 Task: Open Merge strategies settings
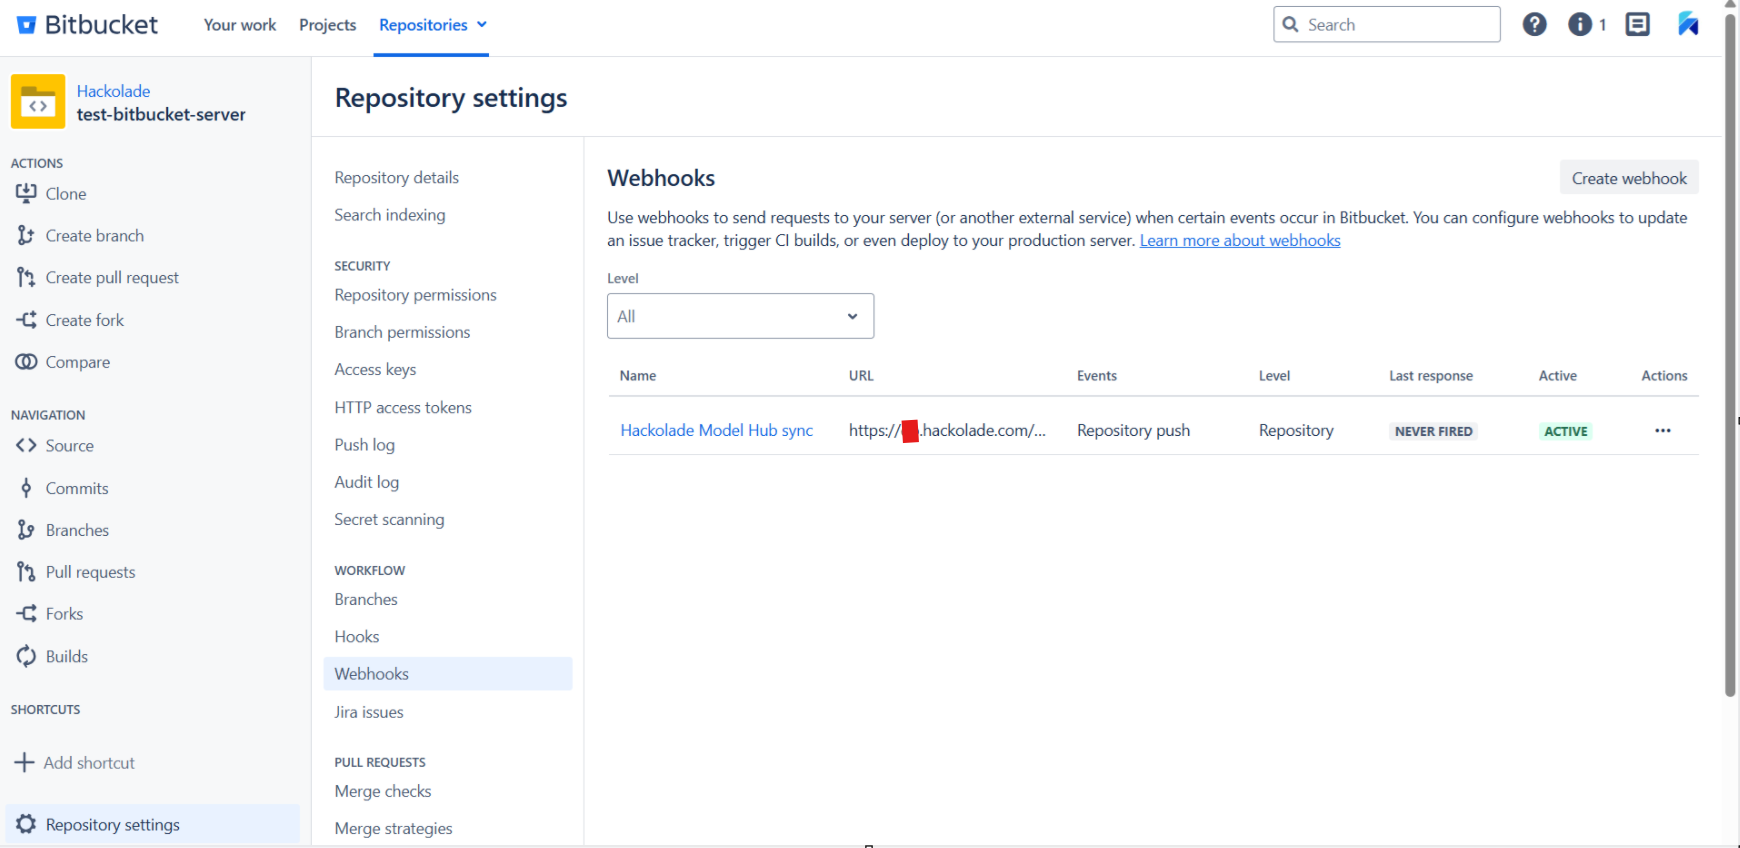393,828
